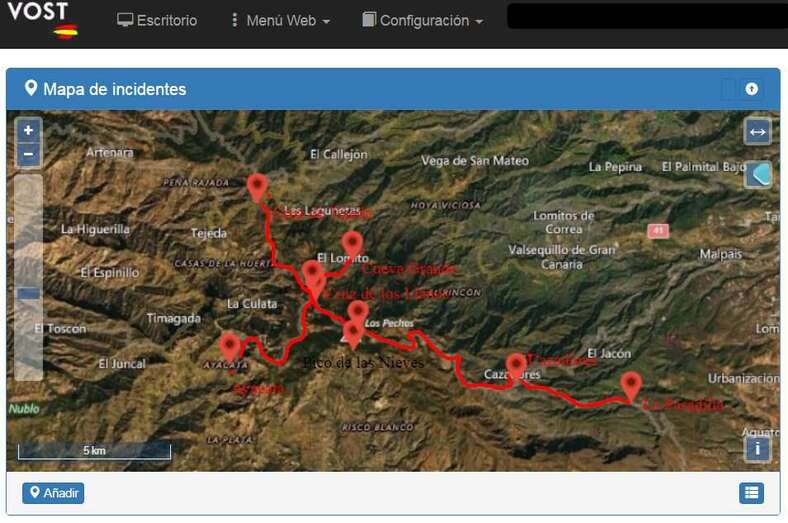Expand the Configuración dropdown menu

pyautogui.click(x=423, y=21)
